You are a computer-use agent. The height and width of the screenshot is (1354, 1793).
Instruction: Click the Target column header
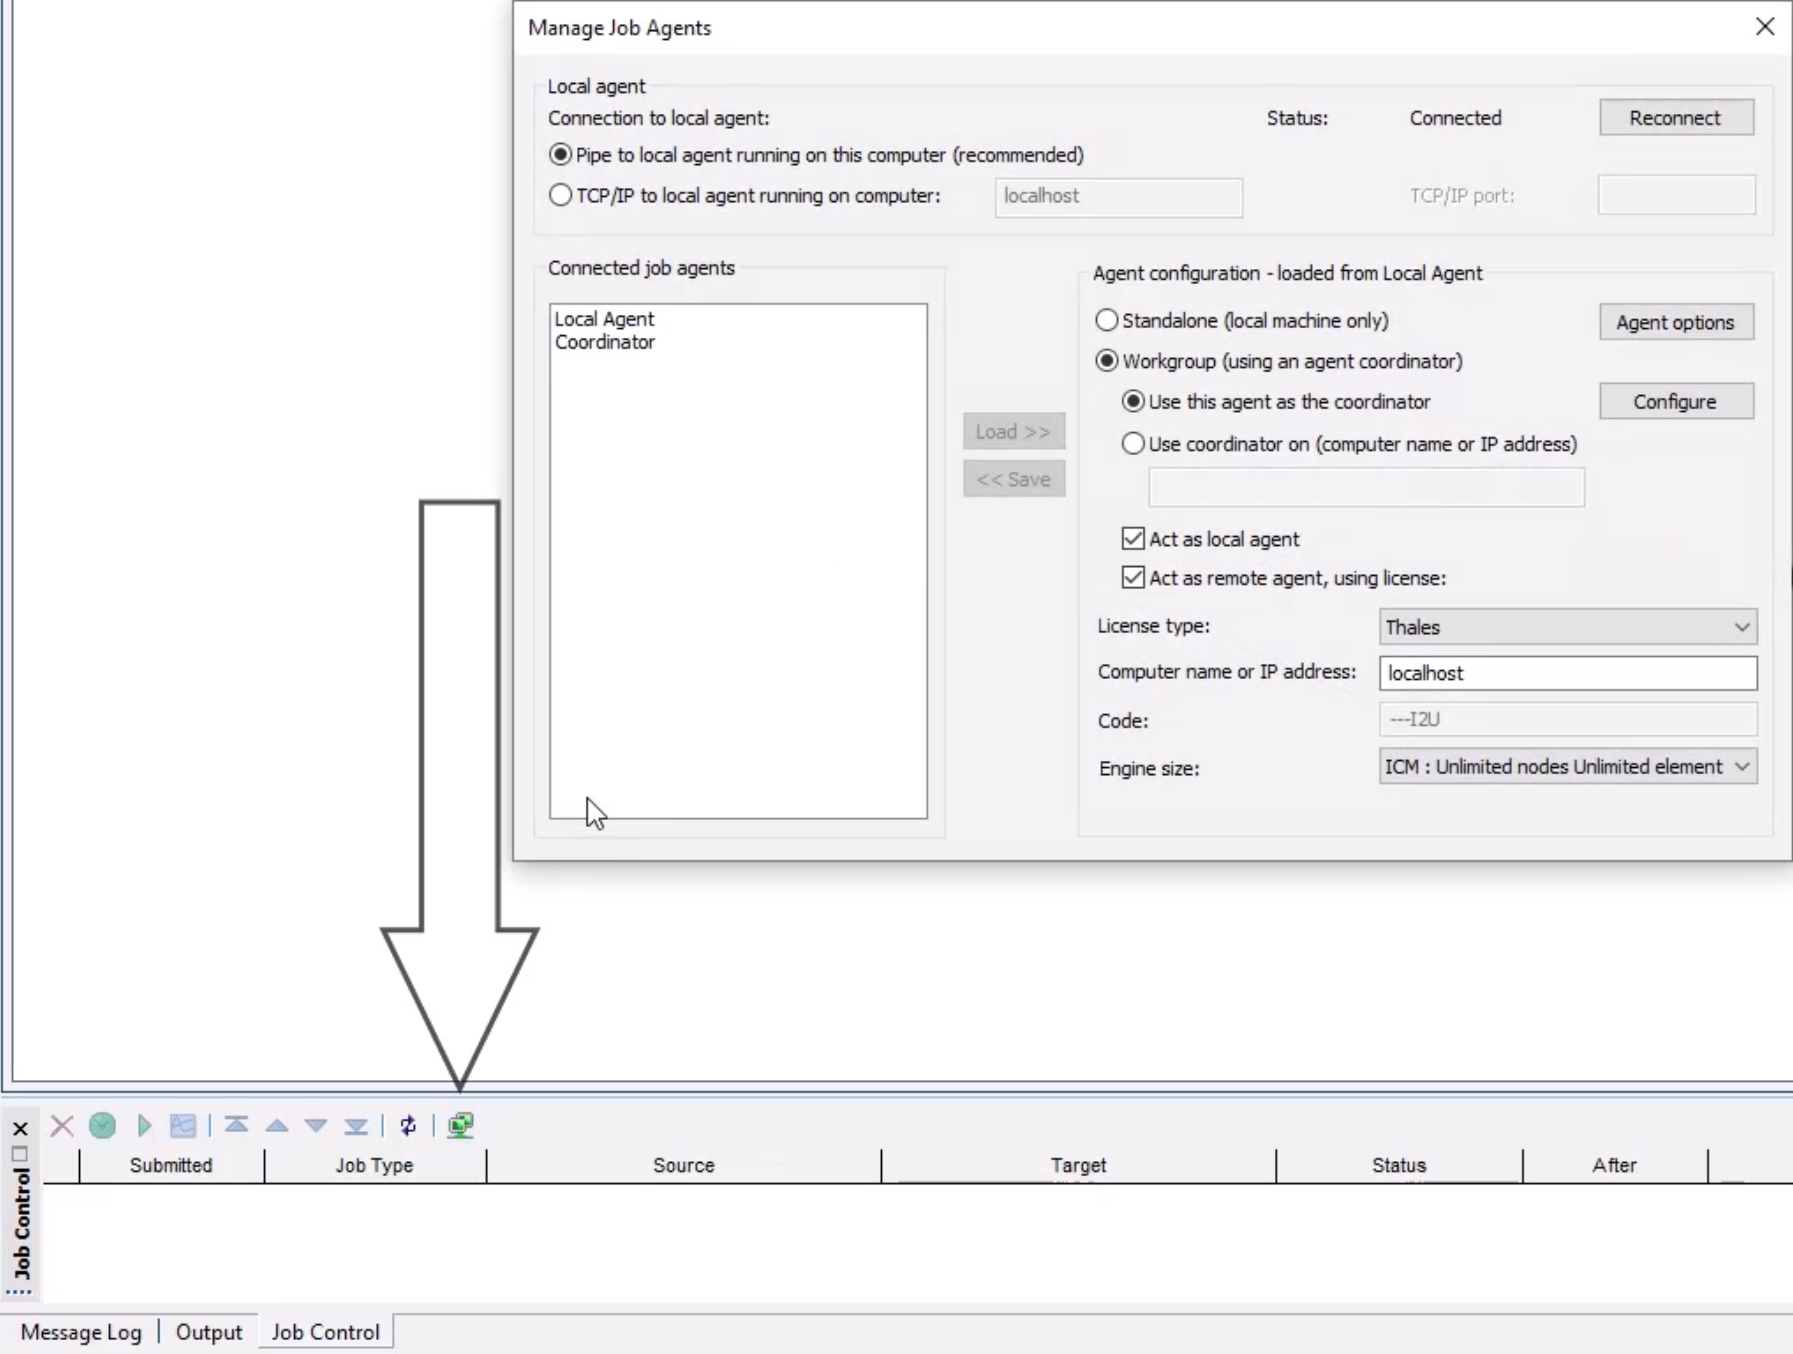coord(1078,1165)
